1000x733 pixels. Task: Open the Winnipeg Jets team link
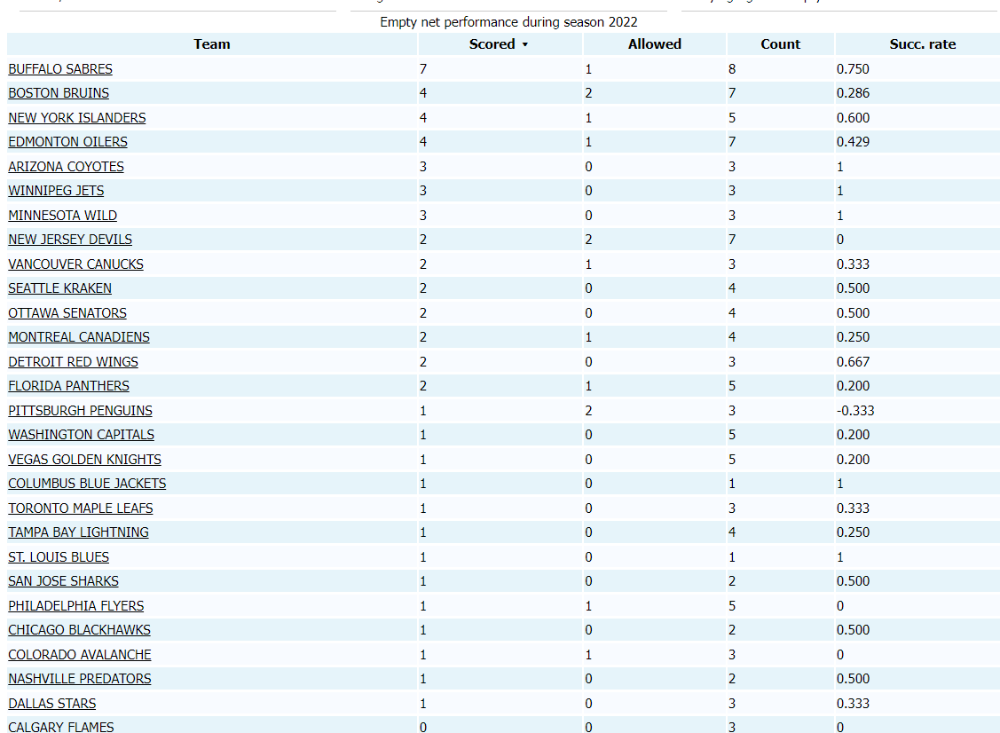pos(56,191)
